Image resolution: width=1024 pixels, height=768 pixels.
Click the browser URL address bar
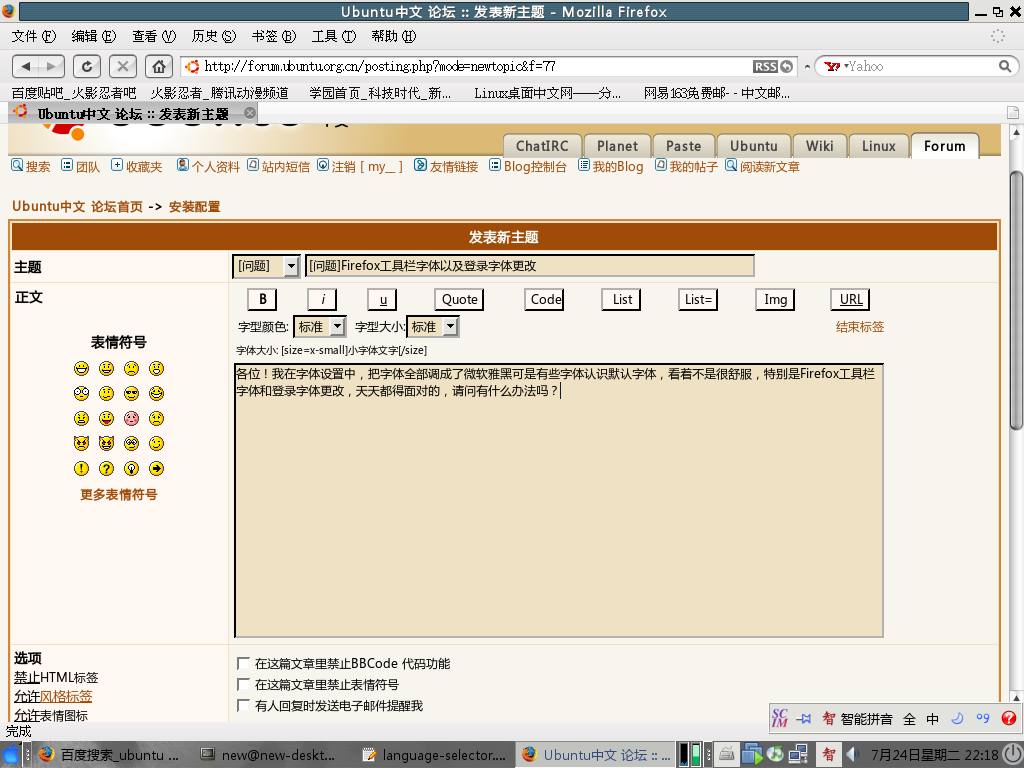click(x=477, y=66)
